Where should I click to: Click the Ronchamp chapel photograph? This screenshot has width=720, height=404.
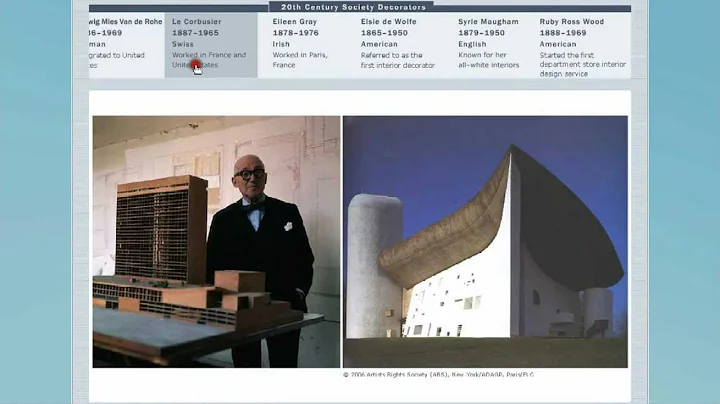pyautogui.click(x=485, y=242)
